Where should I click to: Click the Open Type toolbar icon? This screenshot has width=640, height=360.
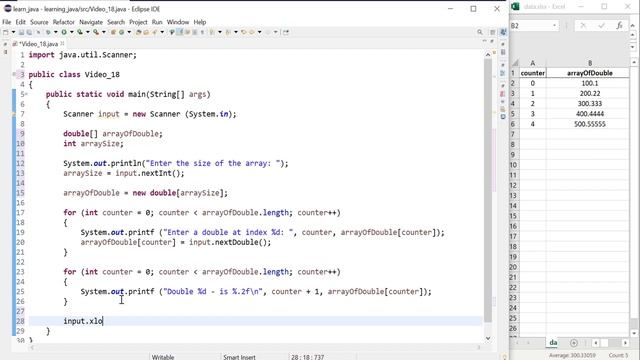[138, 32]
